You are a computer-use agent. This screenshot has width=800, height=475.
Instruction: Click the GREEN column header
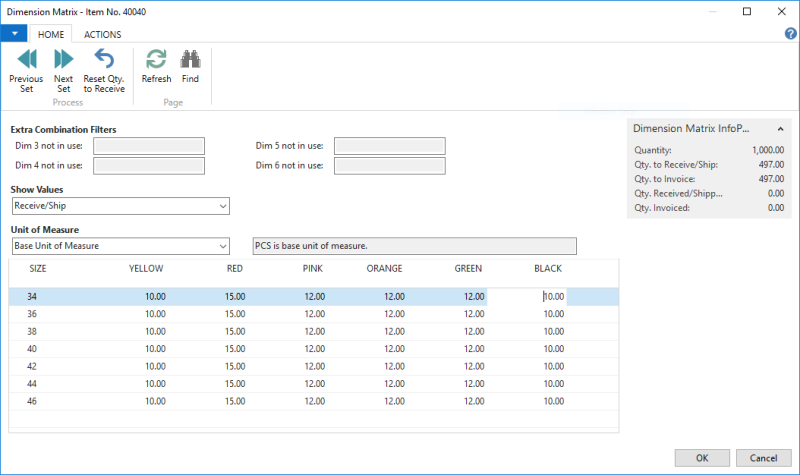pyautogui.click(x=468, y=268)
